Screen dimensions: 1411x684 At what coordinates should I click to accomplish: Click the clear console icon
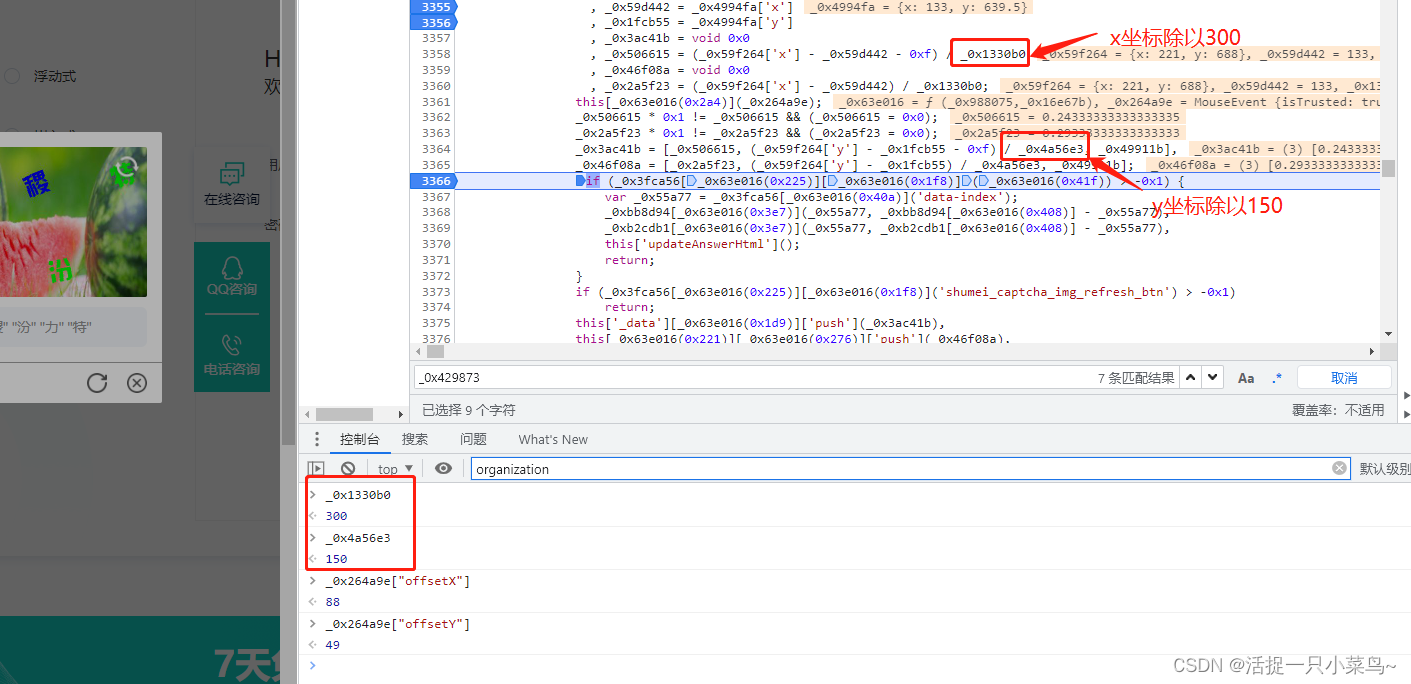(348, 468)
